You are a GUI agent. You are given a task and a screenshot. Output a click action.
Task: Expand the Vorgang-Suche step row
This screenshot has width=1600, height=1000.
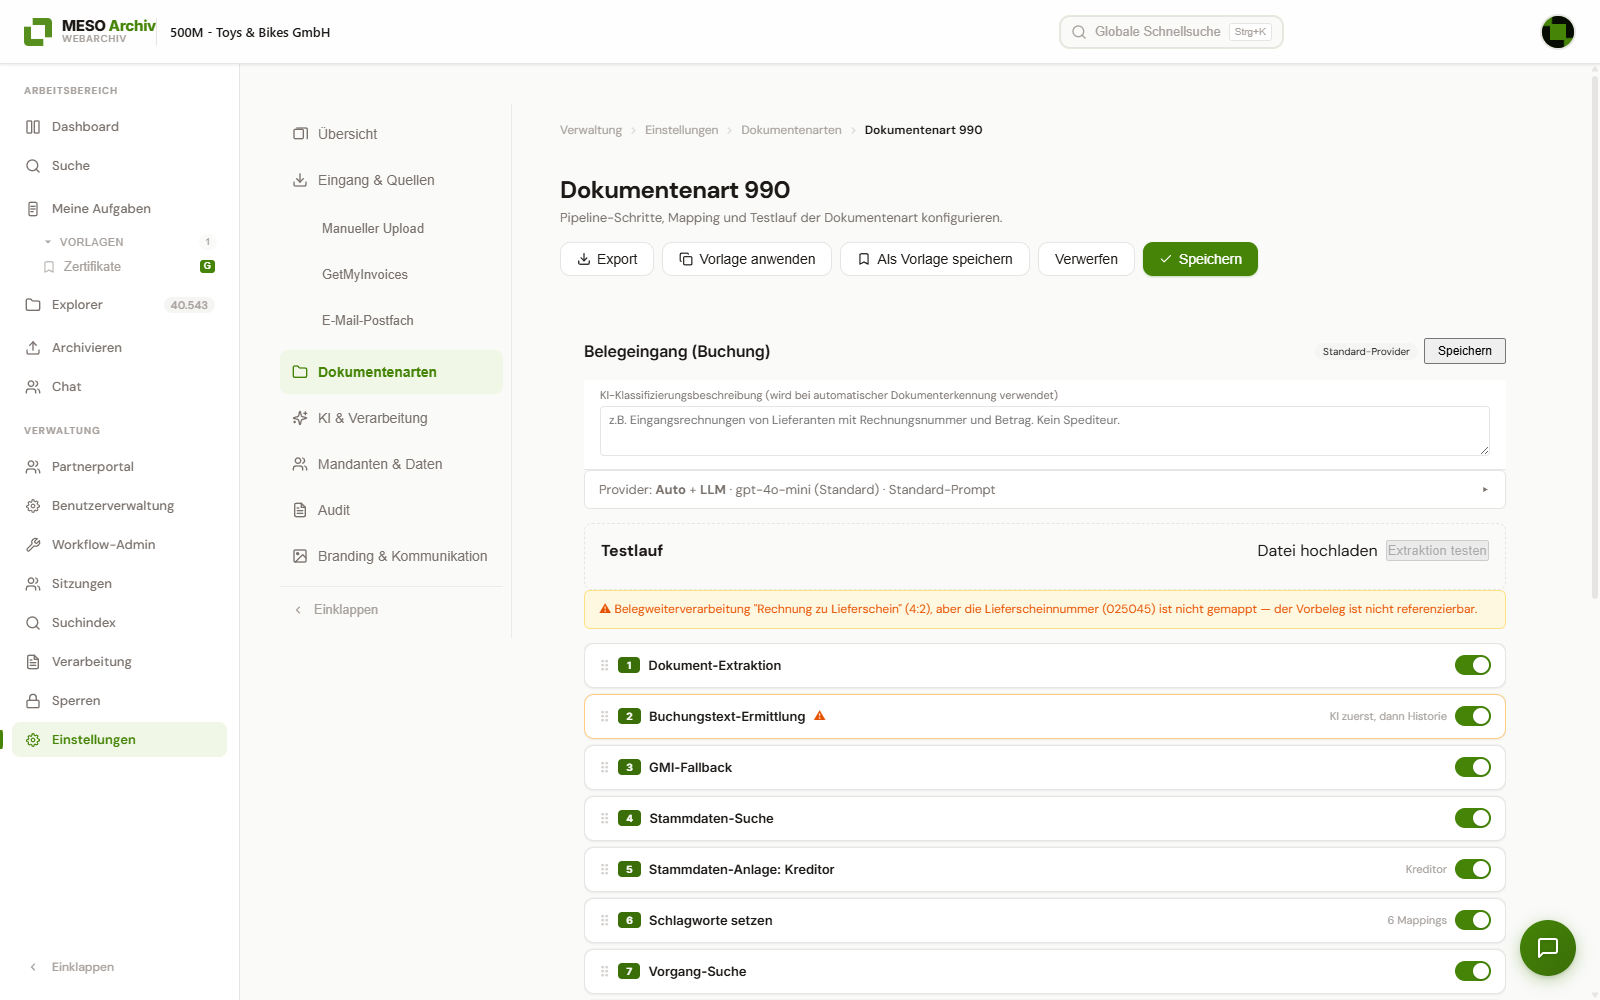click(x=1044, y=971)
